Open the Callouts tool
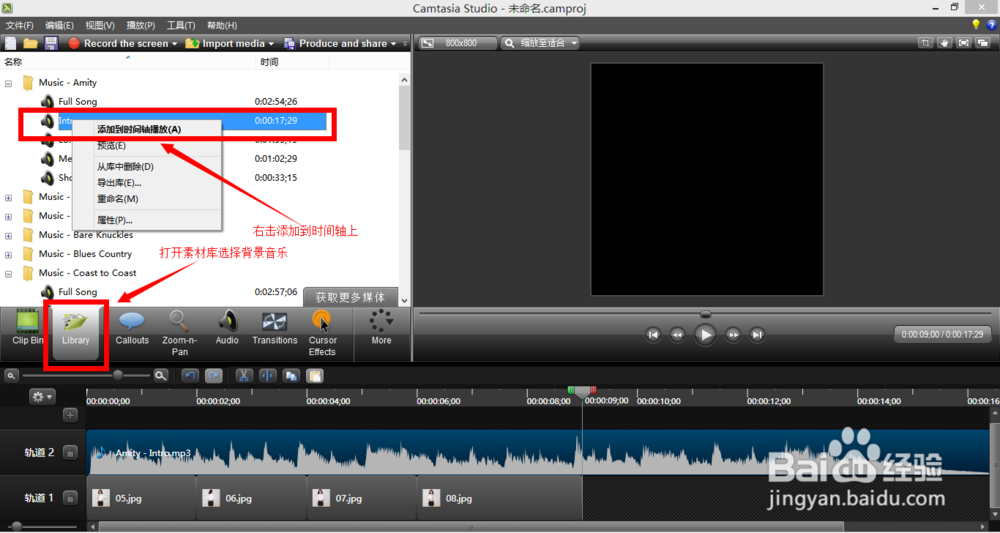 point(132,328)
